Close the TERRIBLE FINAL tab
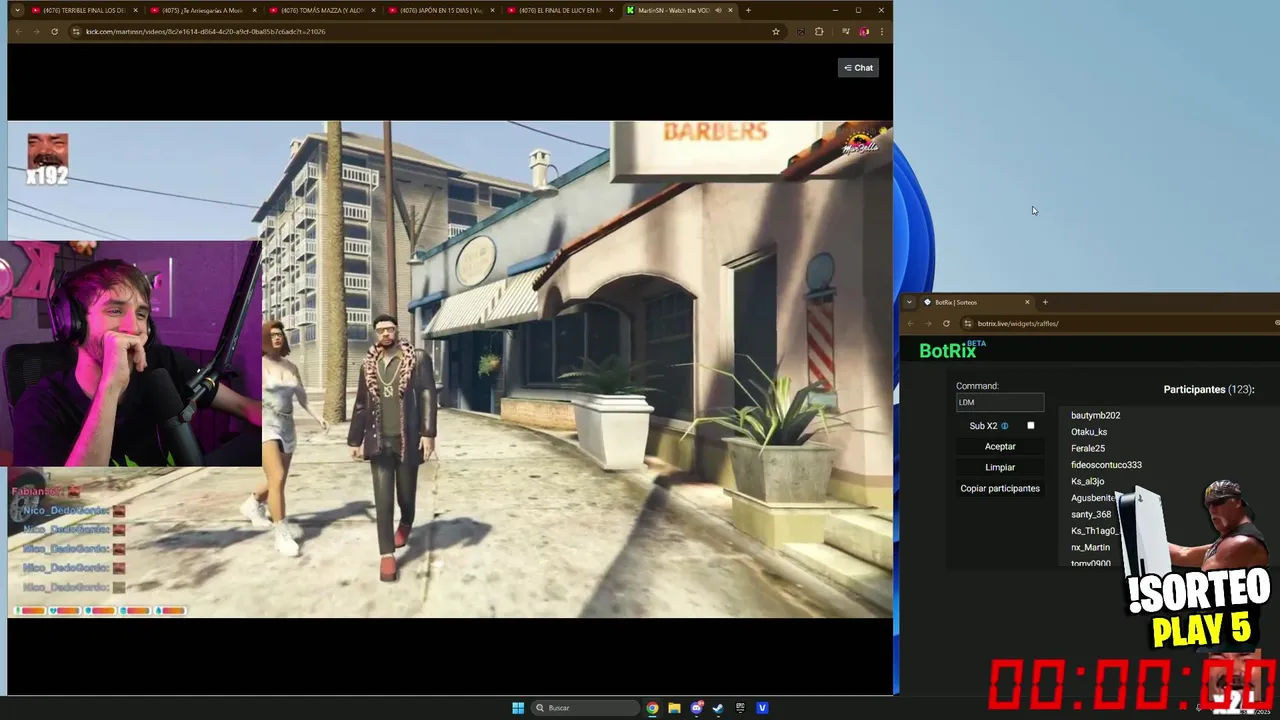The width and height of the screenshot is (1280, 720). point(135,10)
